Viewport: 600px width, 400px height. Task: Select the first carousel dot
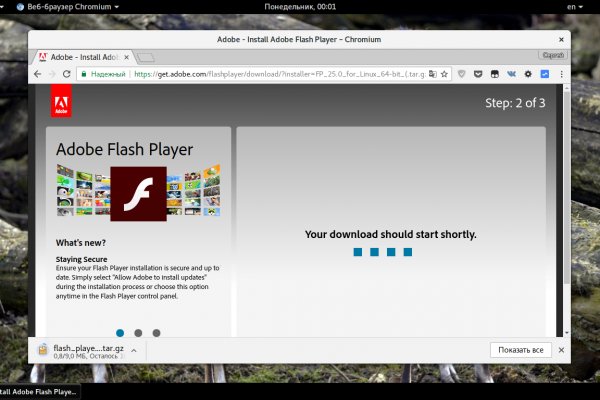click(x=120, y=333)
